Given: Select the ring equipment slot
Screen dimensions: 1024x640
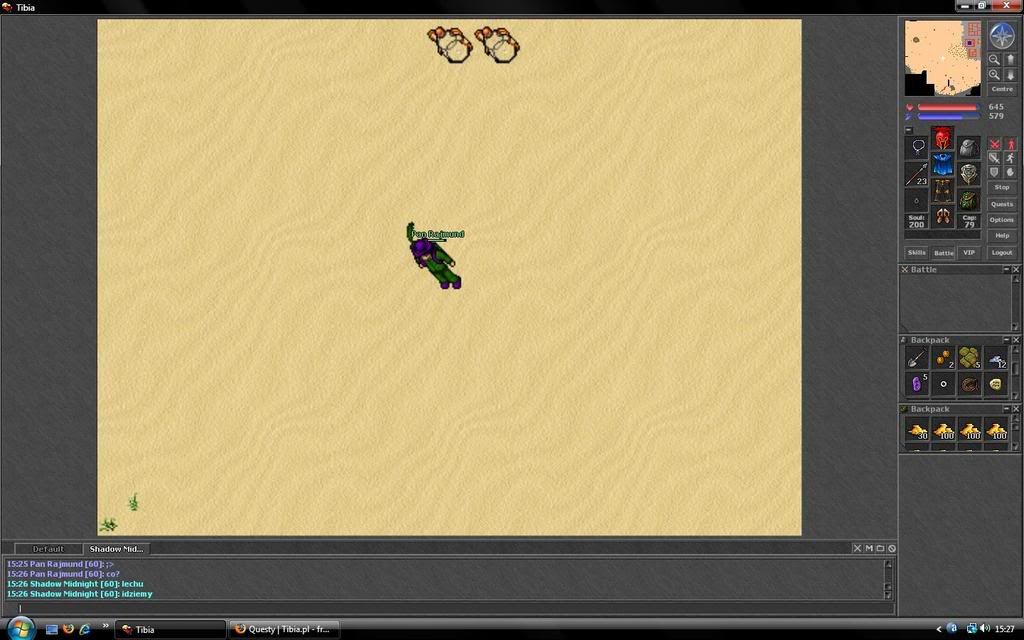Looking at the screenshot, I should click(917, 200).
